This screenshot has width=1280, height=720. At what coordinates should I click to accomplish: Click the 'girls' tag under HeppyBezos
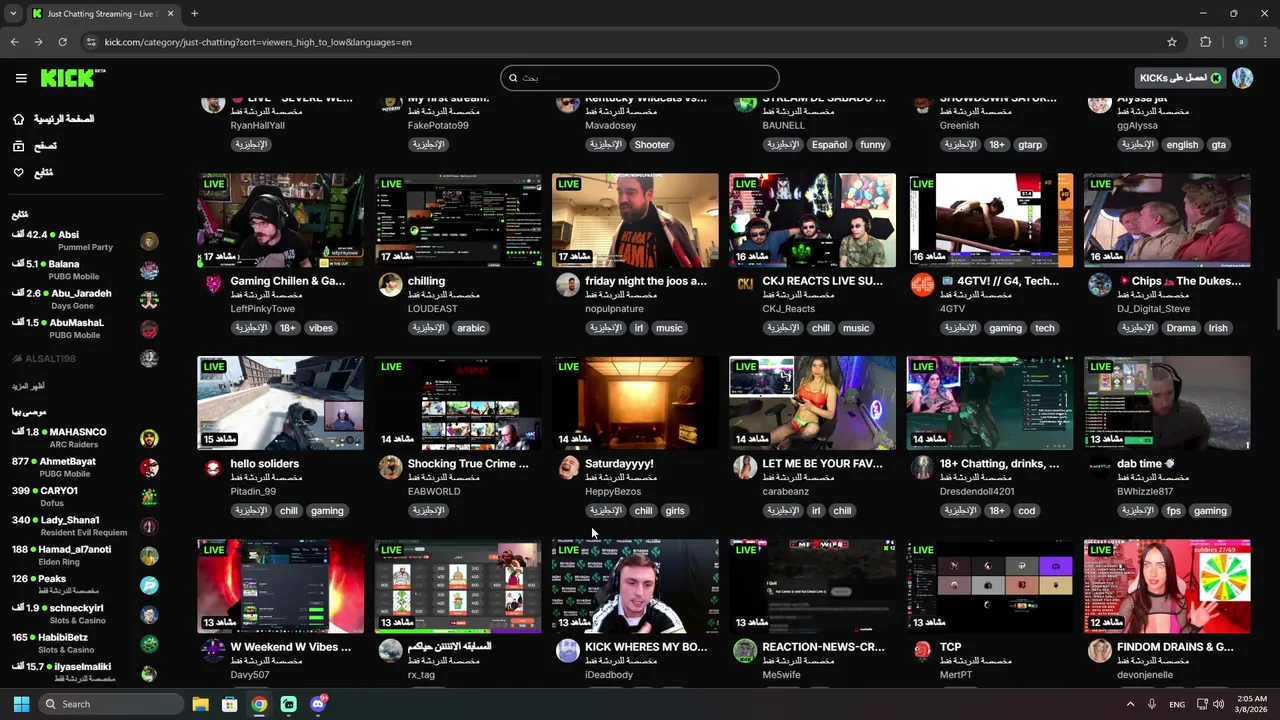[x=675, y=511]
